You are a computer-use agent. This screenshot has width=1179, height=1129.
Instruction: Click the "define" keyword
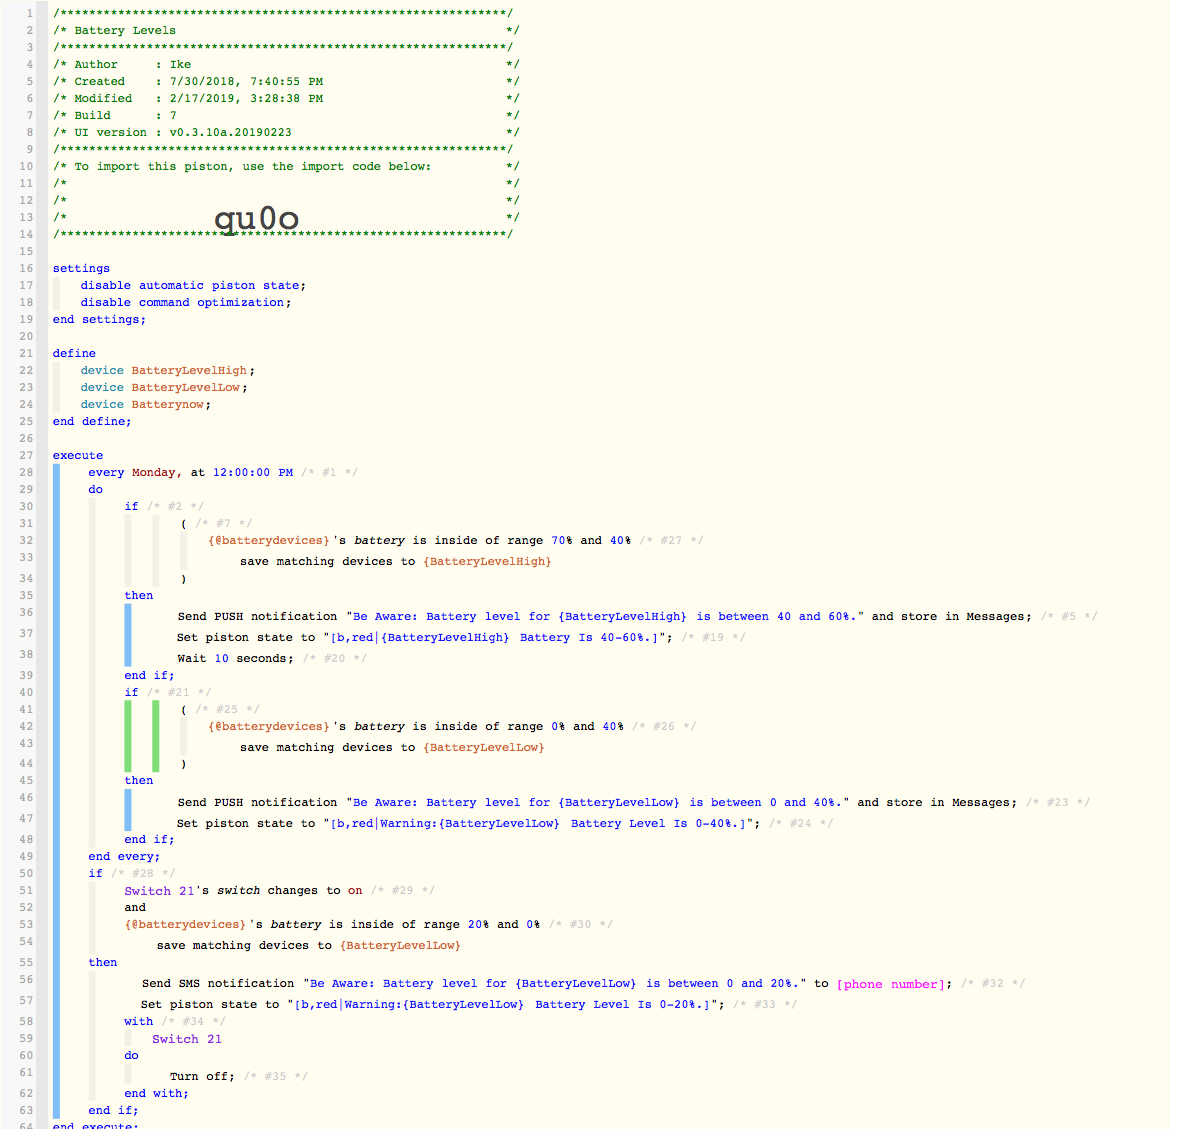[74, 353]
